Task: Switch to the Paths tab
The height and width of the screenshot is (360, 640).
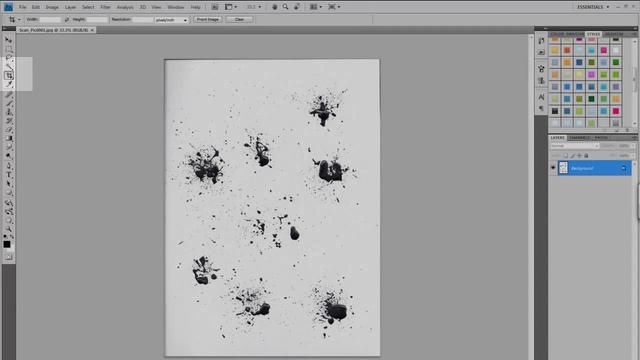Action: [601, 138]
